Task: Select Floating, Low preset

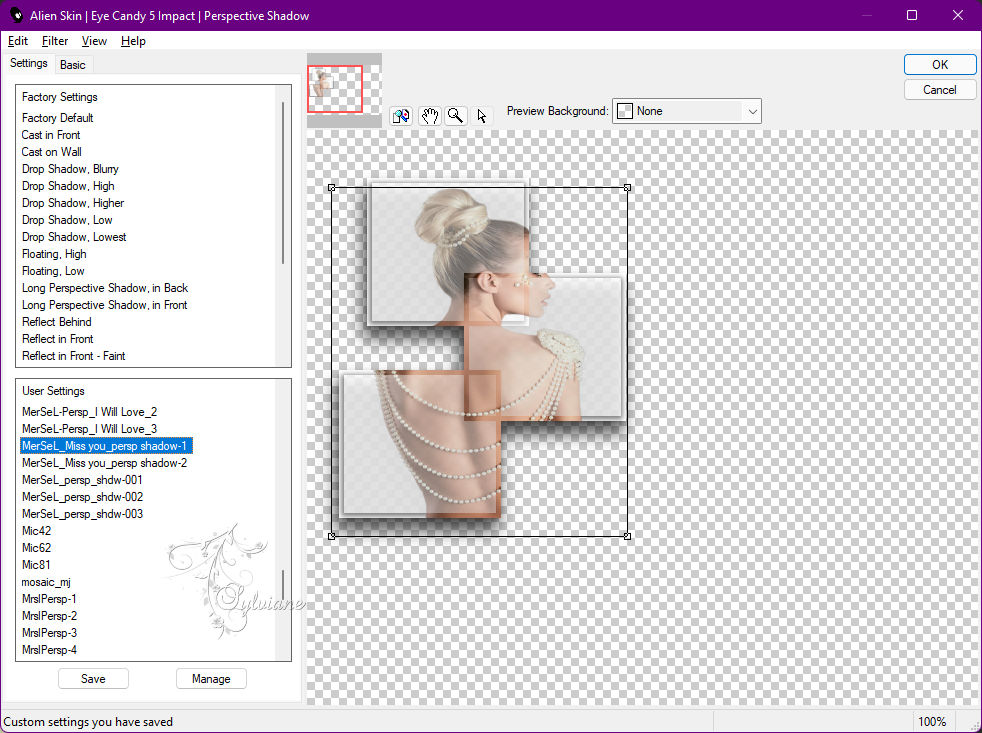Action: [53, 271]
